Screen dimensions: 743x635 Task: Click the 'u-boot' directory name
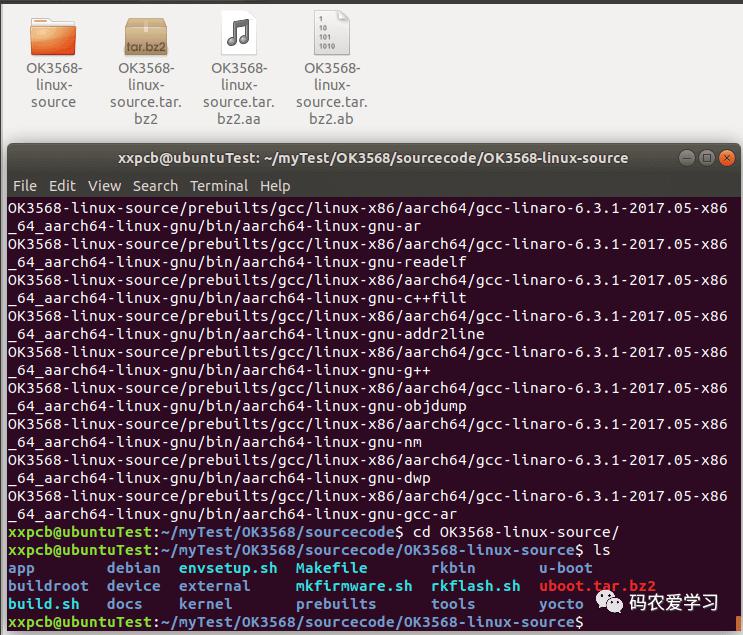click(566, 568)
